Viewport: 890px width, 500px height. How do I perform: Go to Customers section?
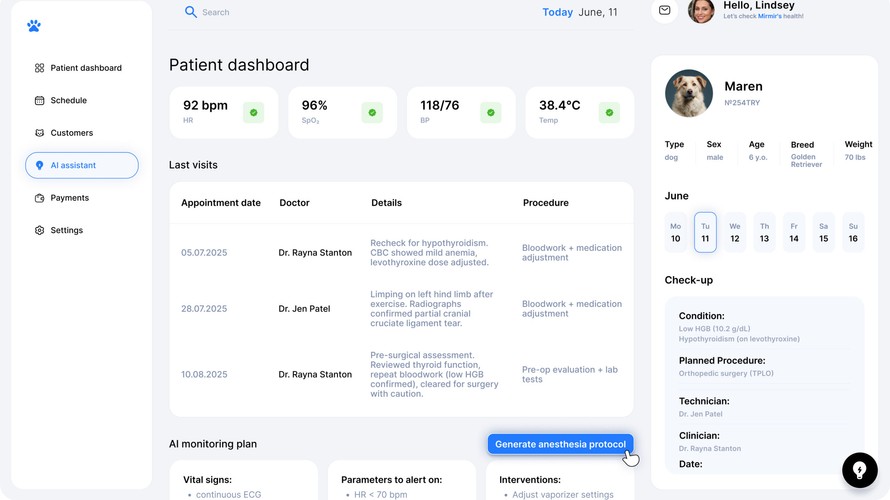click(71, 133)
